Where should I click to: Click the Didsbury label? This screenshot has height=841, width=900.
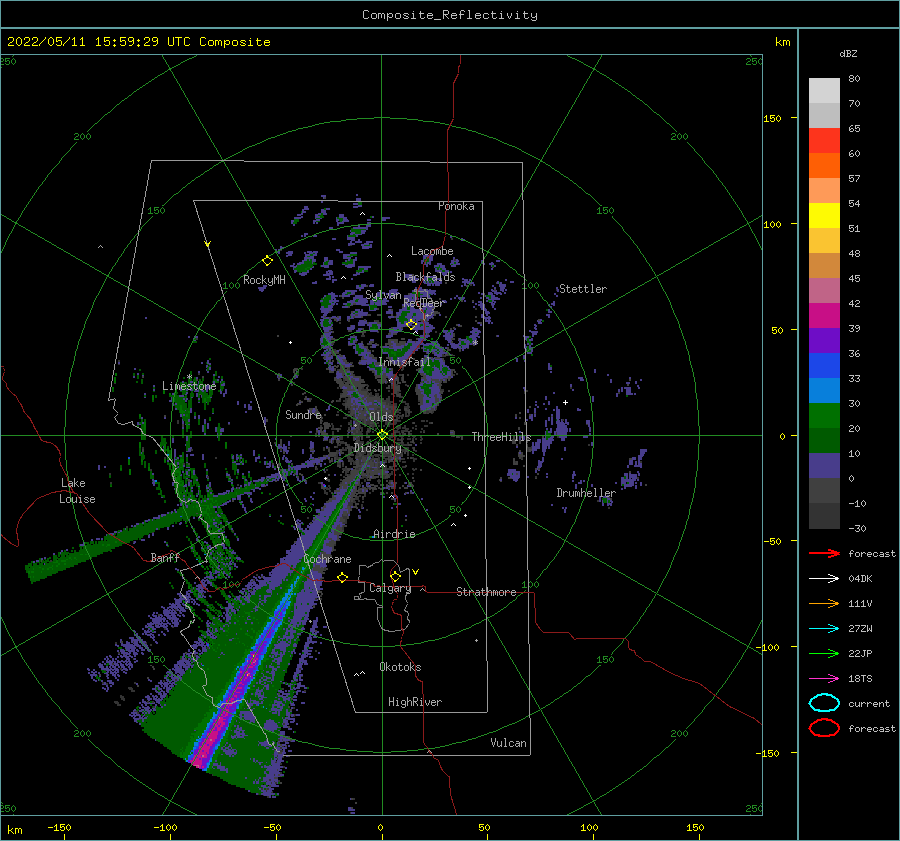pos(377,448)
